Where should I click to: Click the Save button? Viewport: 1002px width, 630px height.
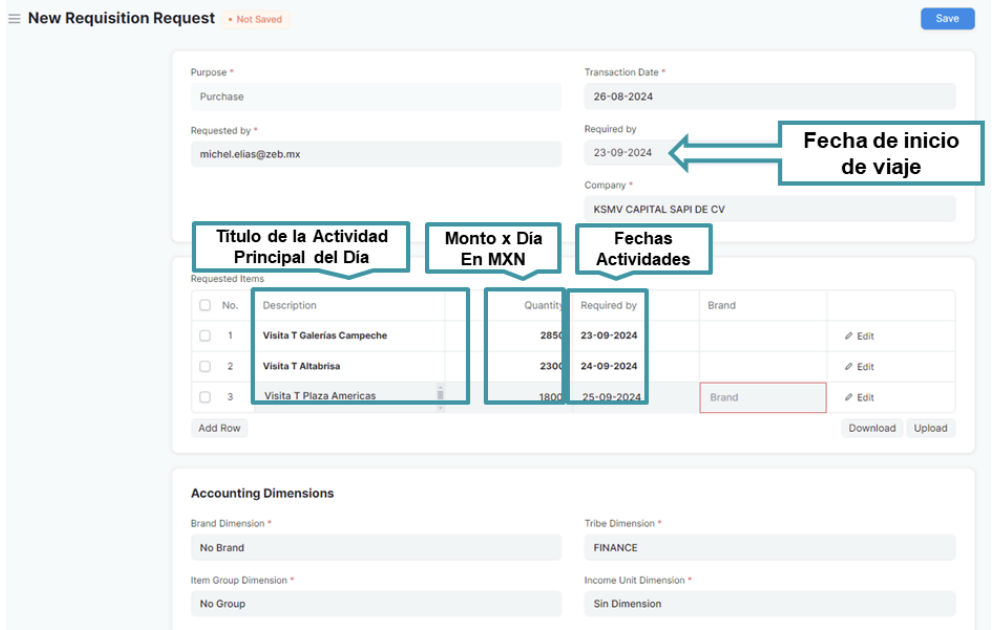coord(946,19)
